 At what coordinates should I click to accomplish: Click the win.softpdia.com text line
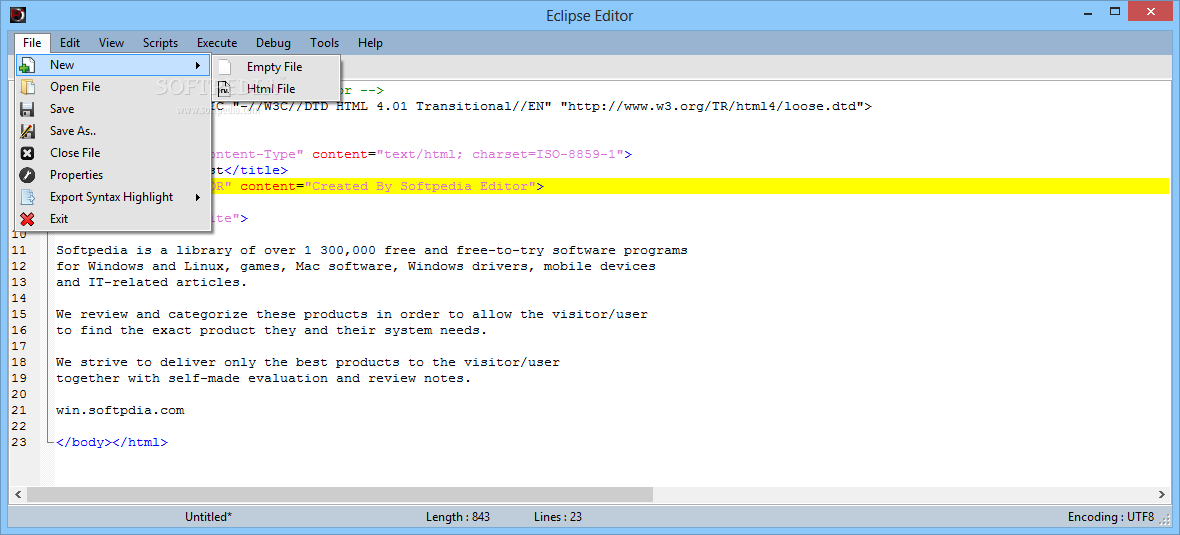120,410
